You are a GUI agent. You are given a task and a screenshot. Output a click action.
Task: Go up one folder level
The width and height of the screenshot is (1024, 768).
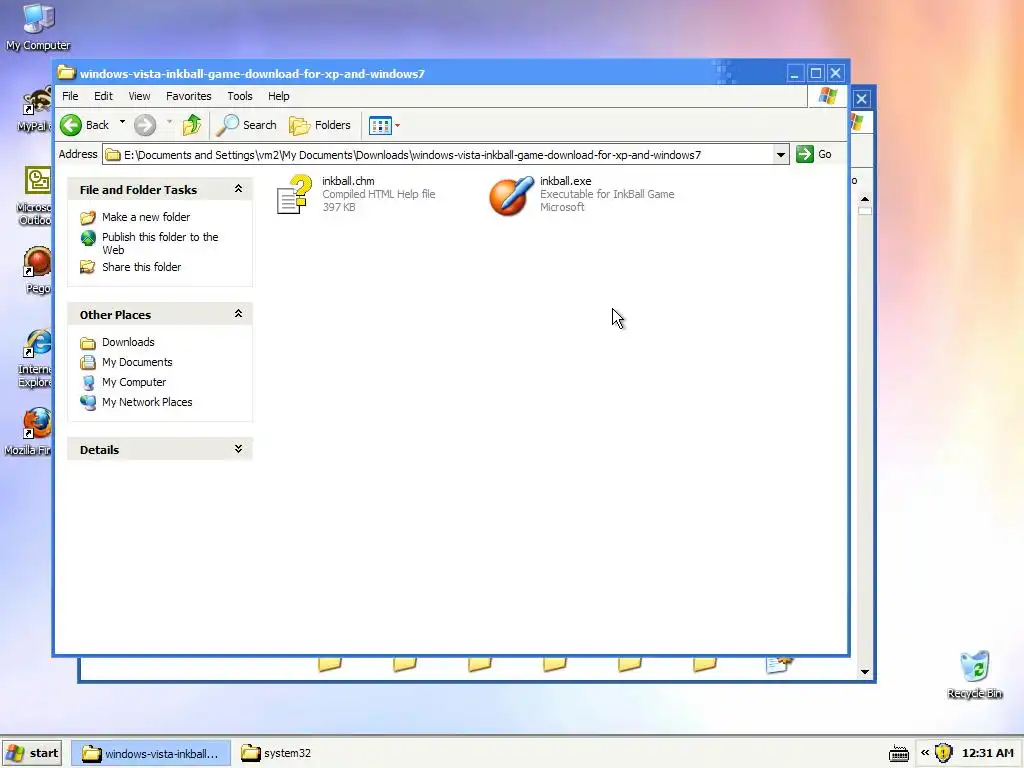(x=192, y=125)
